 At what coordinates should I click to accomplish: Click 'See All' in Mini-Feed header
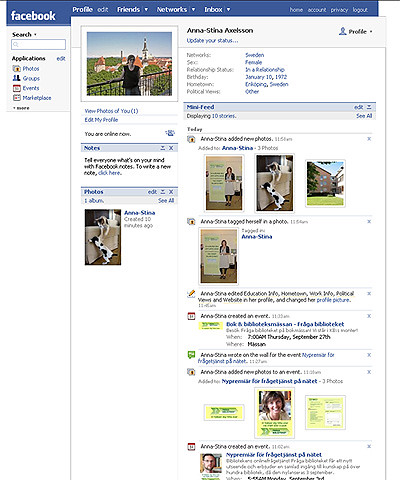364,116
